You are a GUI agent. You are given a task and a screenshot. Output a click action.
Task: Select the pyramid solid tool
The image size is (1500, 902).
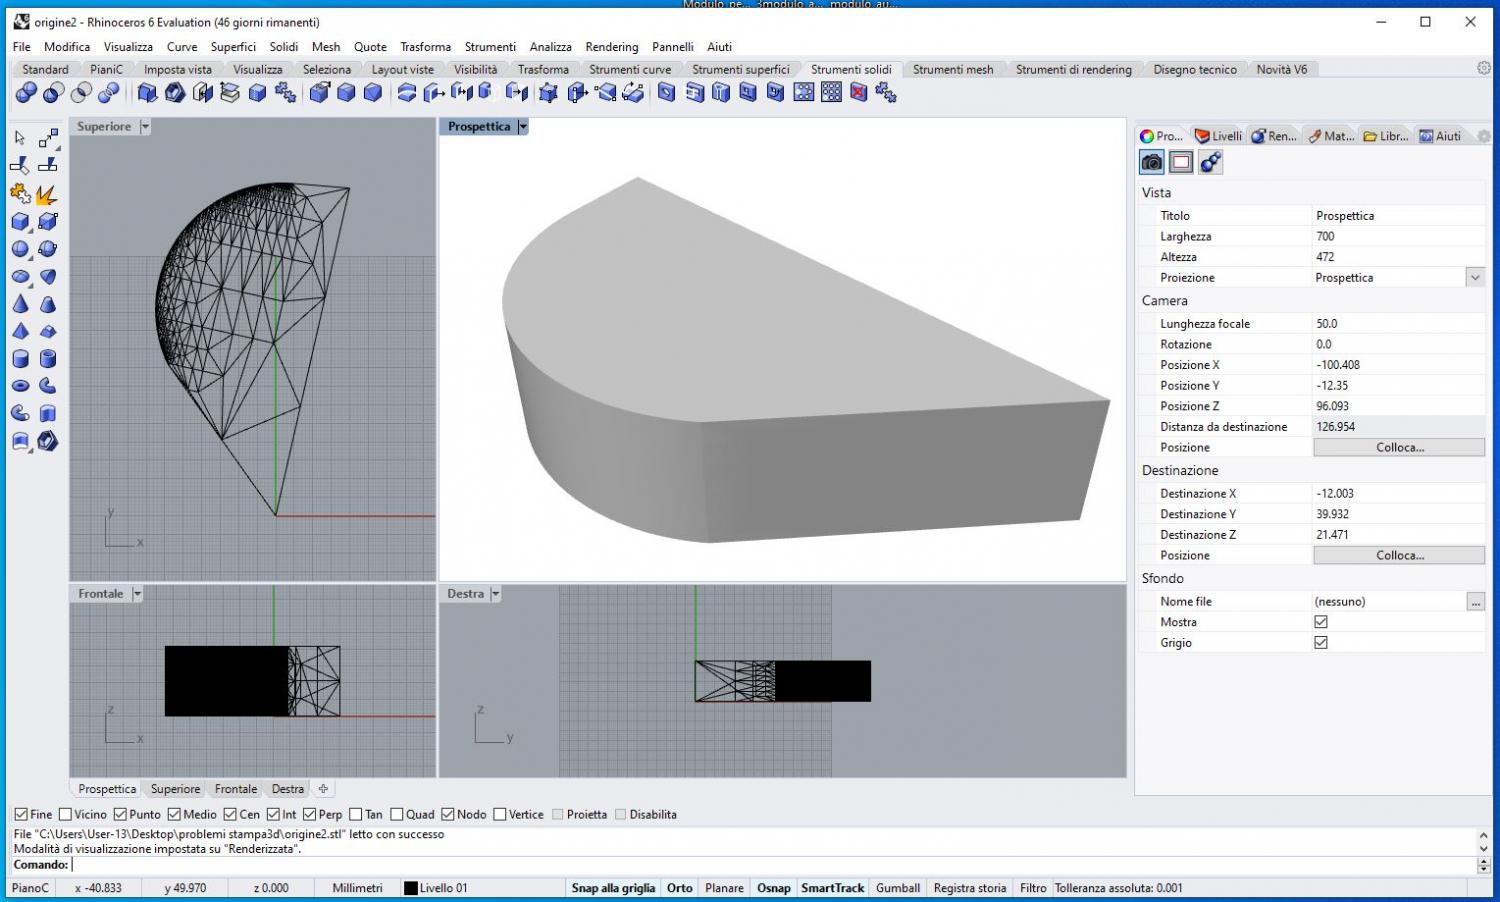tap(20, 331)
